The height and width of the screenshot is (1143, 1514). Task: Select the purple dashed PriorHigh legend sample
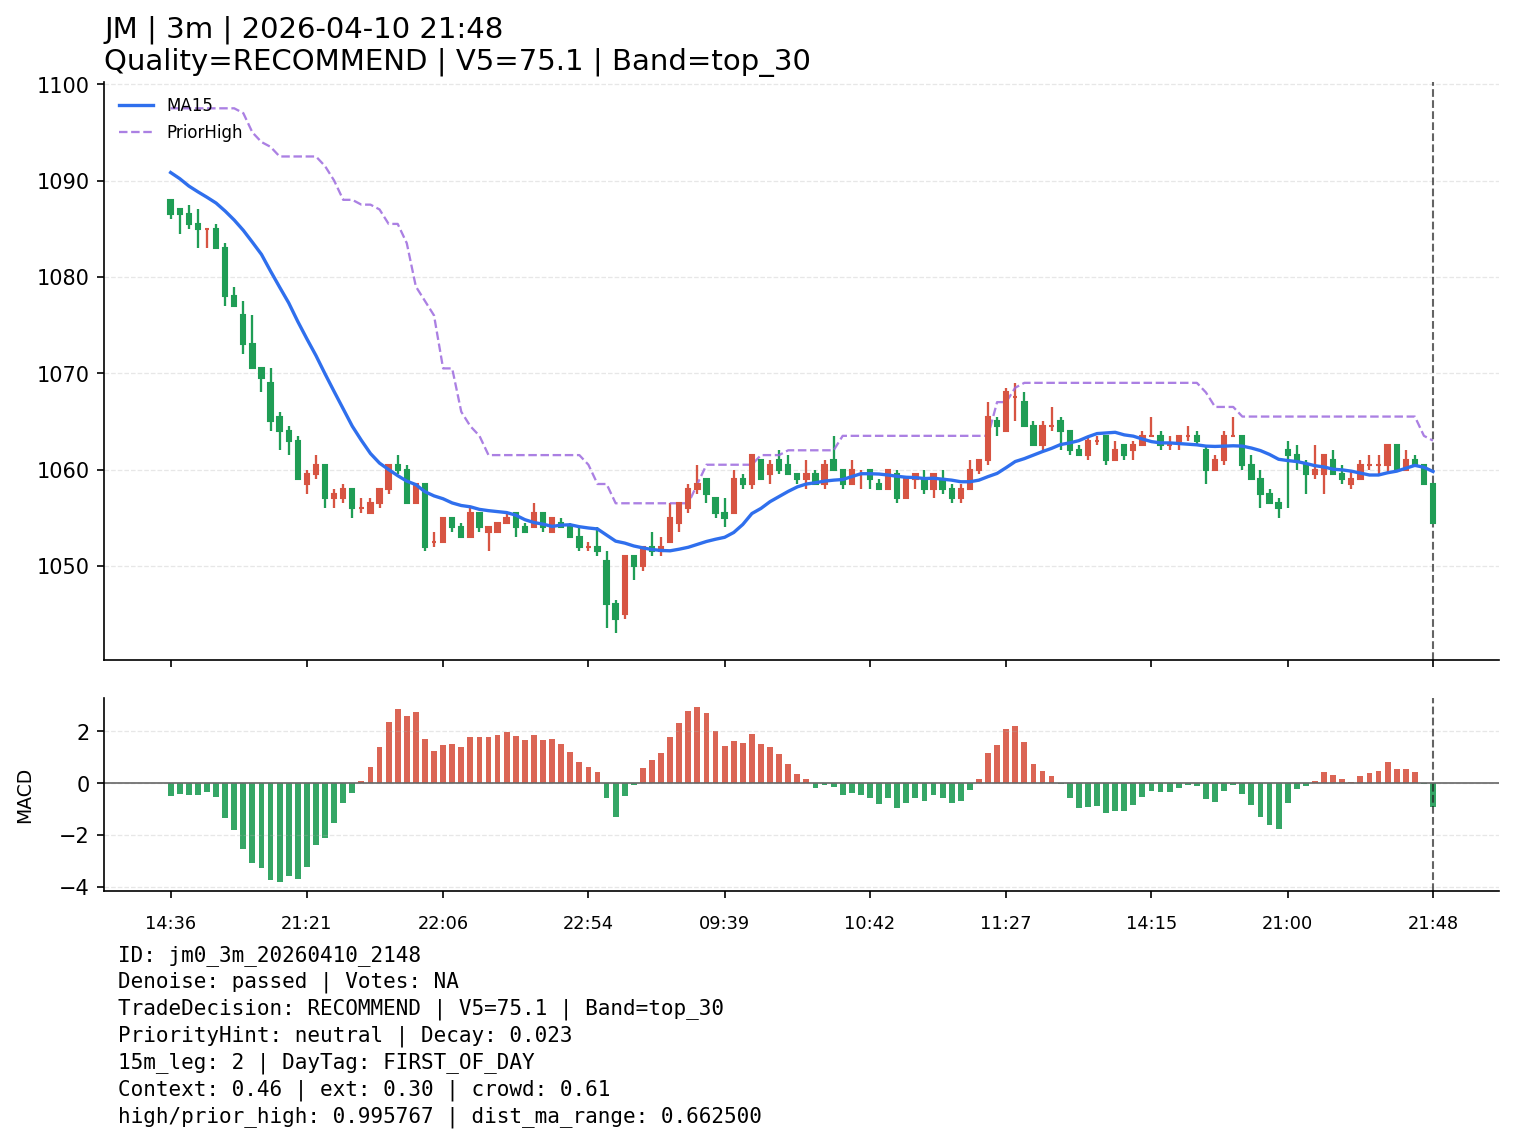tap(137, 132)
